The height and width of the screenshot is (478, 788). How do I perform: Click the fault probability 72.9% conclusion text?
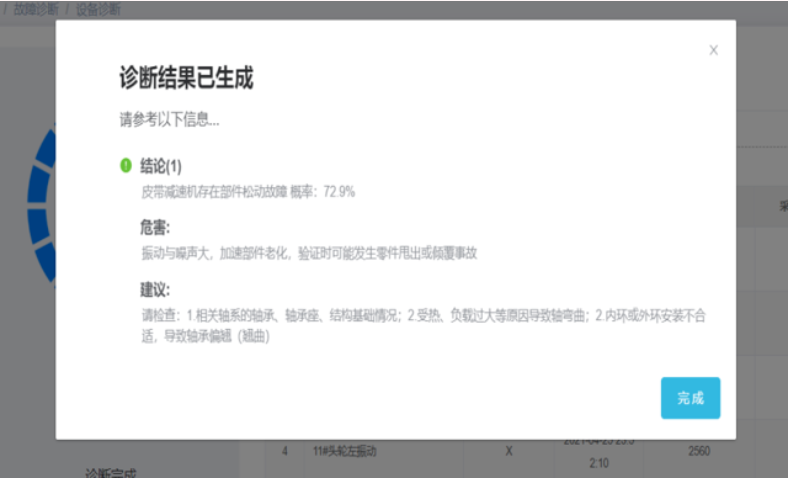pos(247,191)
